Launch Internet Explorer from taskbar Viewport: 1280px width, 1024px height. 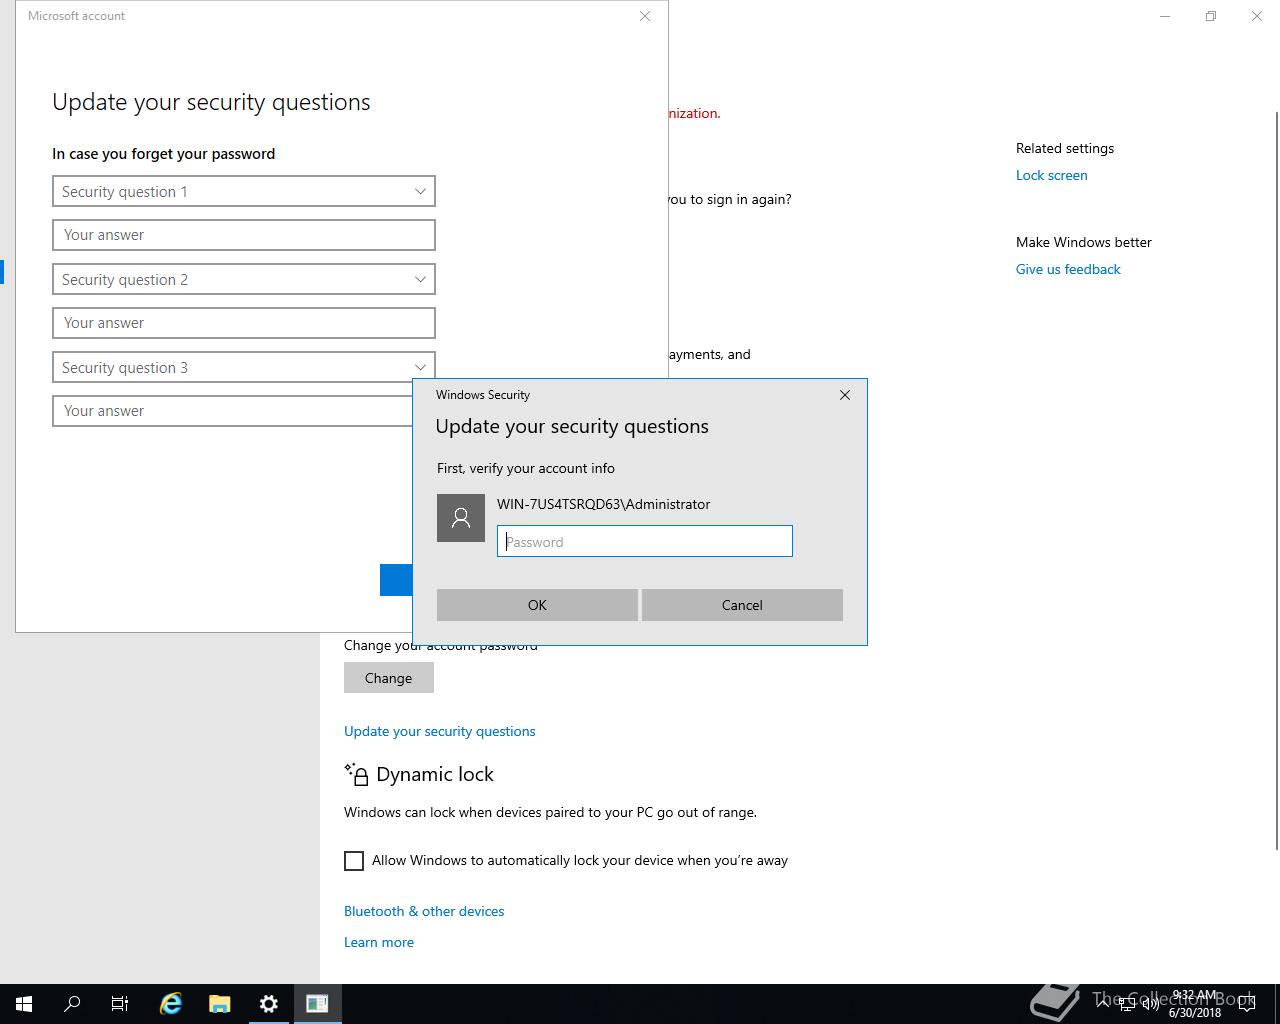point(171,1003)
